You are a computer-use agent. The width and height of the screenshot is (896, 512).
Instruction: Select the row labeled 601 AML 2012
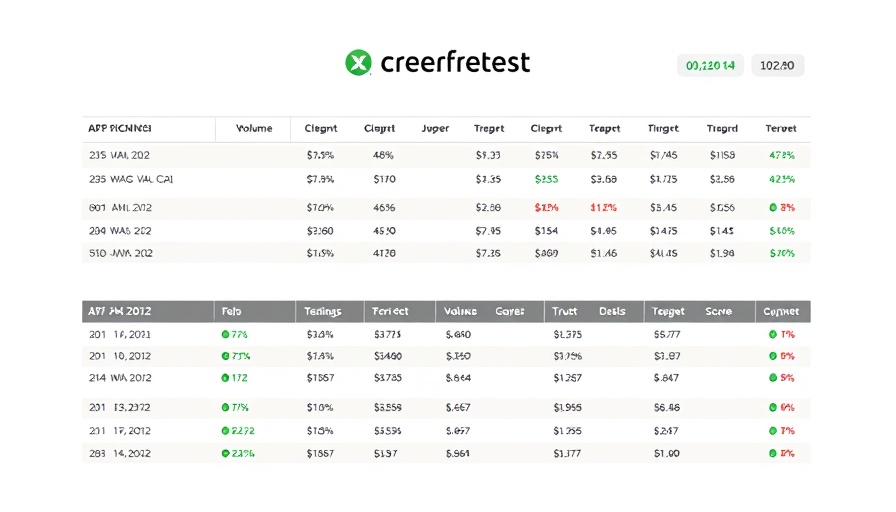tap(446, 208)
